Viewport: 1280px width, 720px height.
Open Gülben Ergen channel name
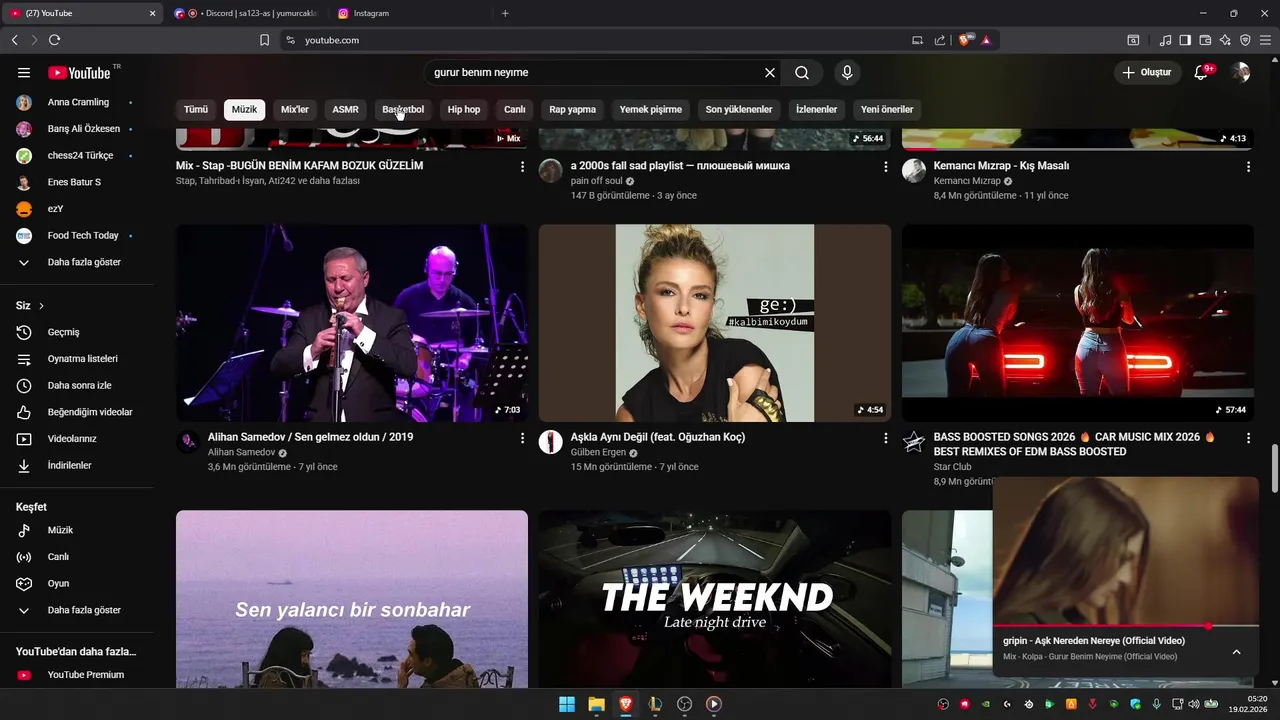tap(598, 452)
